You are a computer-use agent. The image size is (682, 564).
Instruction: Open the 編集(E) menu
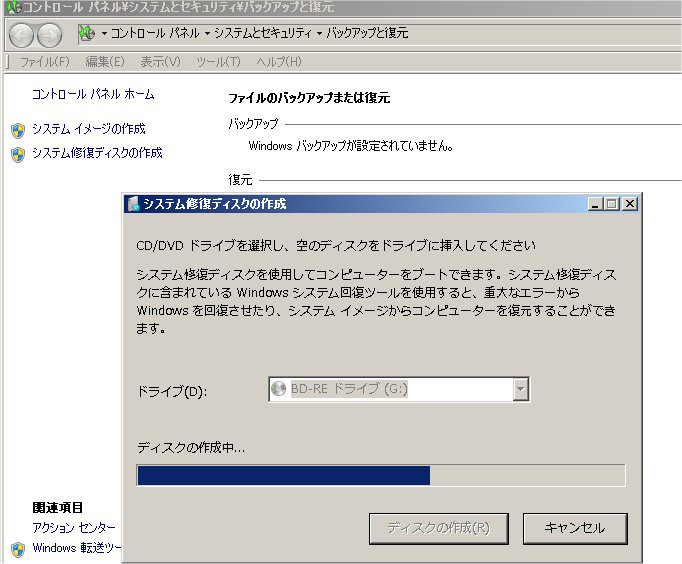pyautogui.click(x=105, y=62)
